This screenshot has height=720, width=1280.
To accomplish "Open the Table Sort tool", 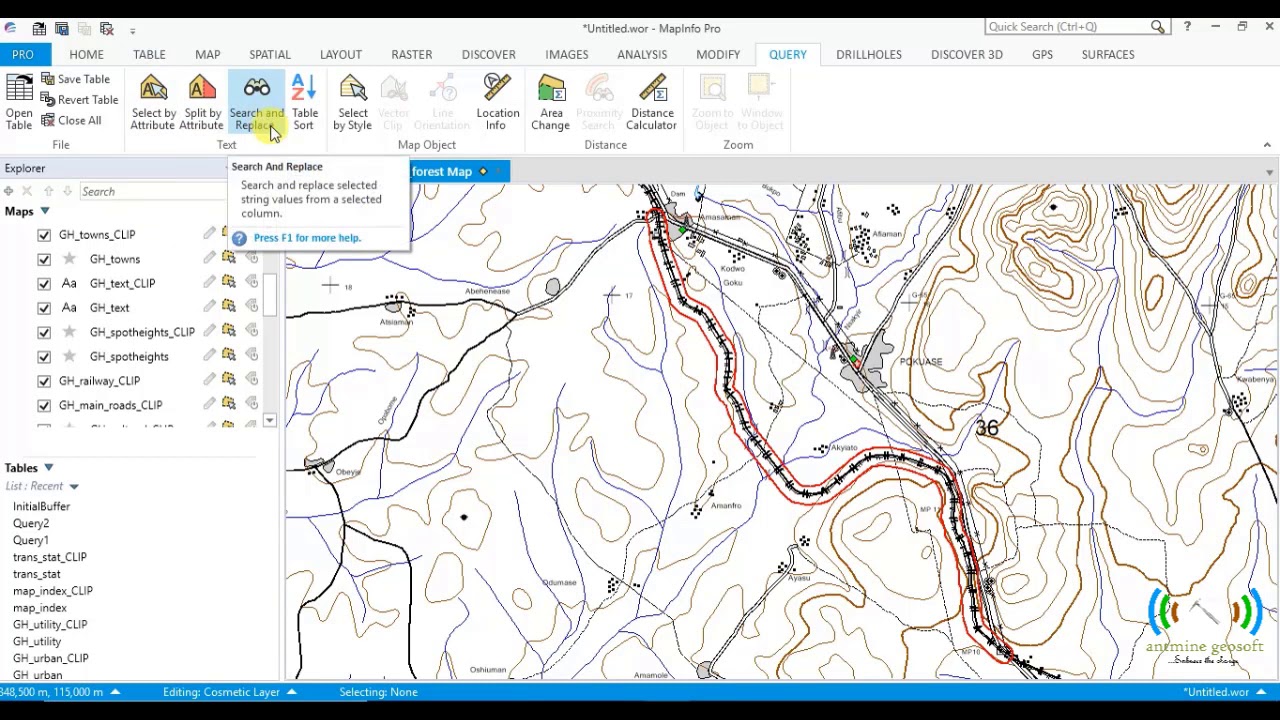I will (x=304, y=102).
